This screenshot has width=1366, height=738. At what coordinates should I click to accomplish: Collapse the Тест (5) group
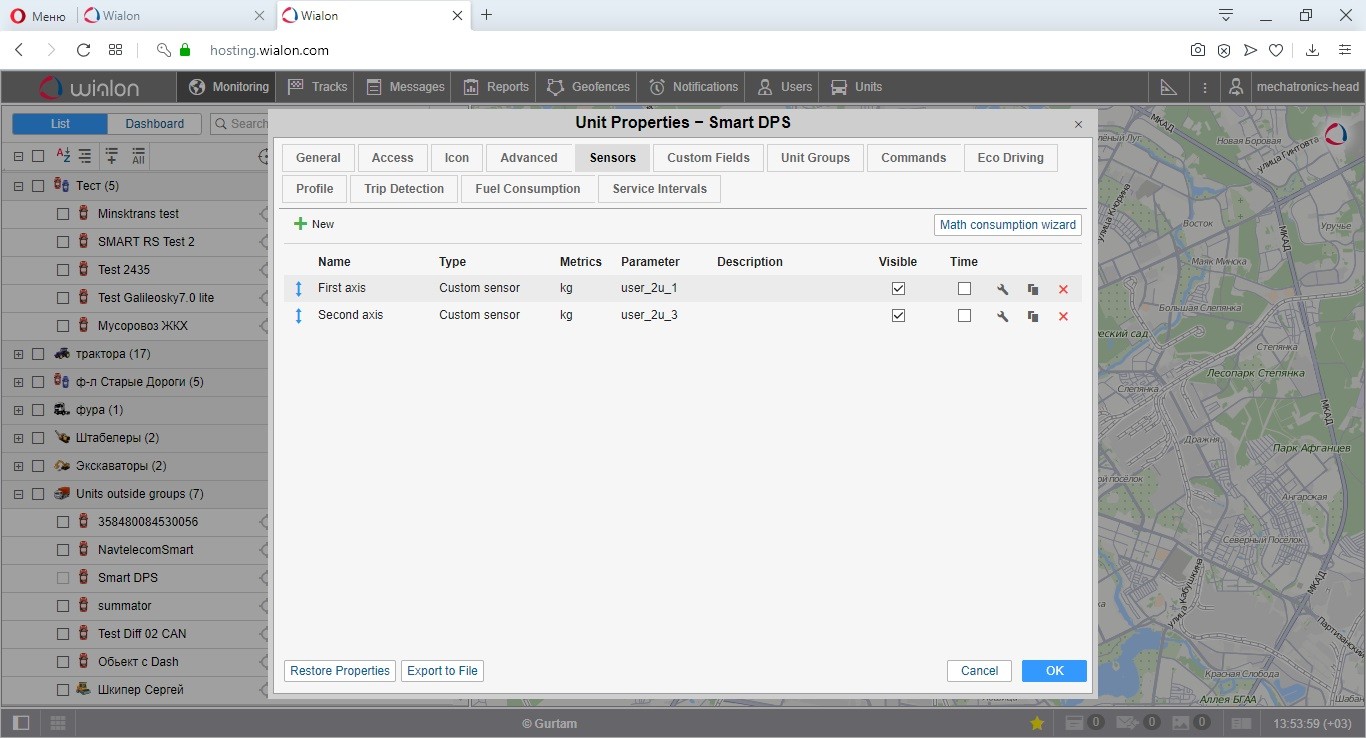click(18, 186)
